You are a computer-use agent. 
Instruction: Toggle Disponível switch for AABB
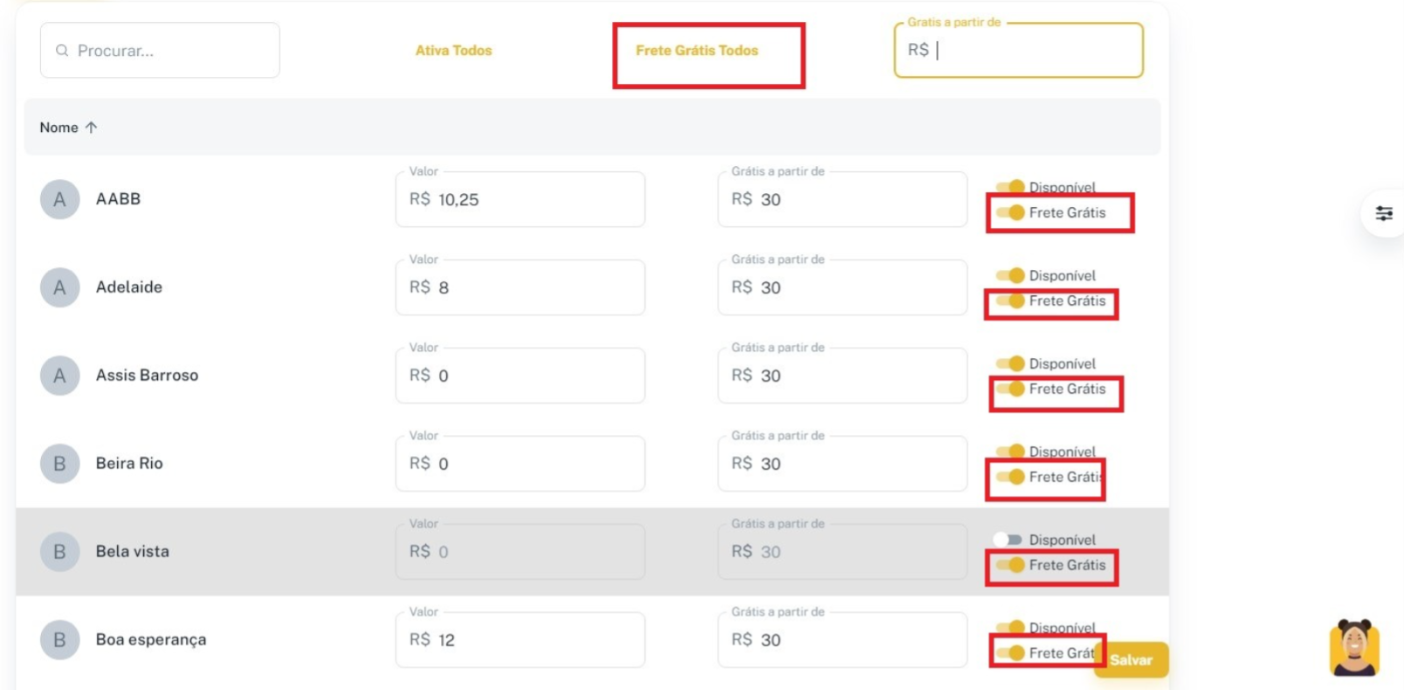pyautogui.click(x=1011, y=187)
